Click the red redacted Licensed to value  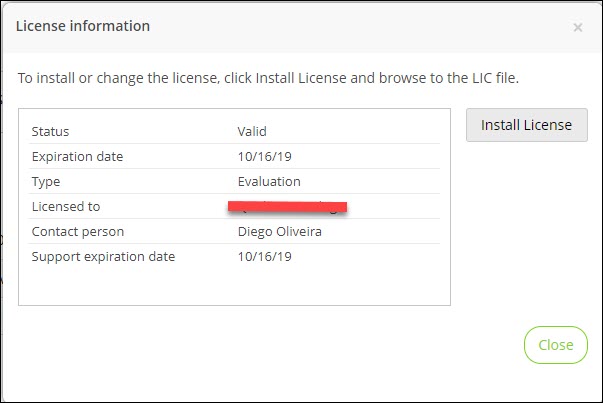[x=288, y=207]
